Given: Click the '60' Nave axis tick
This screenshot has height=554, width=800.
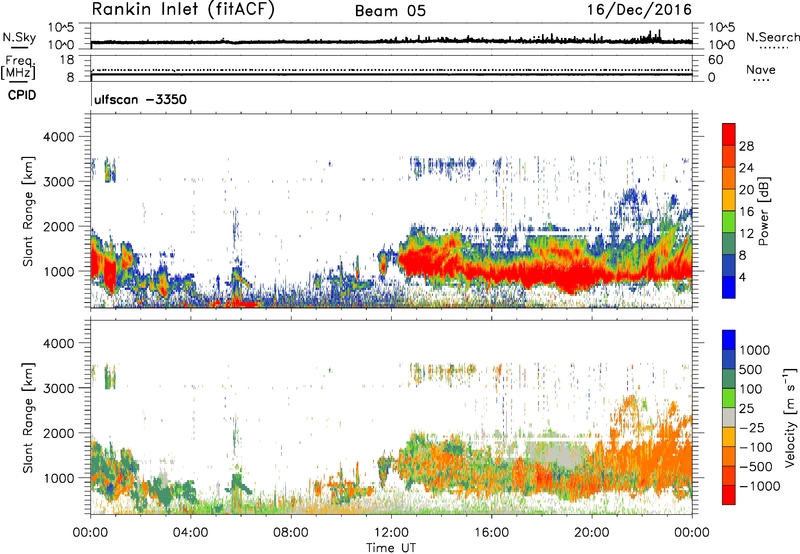Looking at the screenshot, I should pos(716,60).
